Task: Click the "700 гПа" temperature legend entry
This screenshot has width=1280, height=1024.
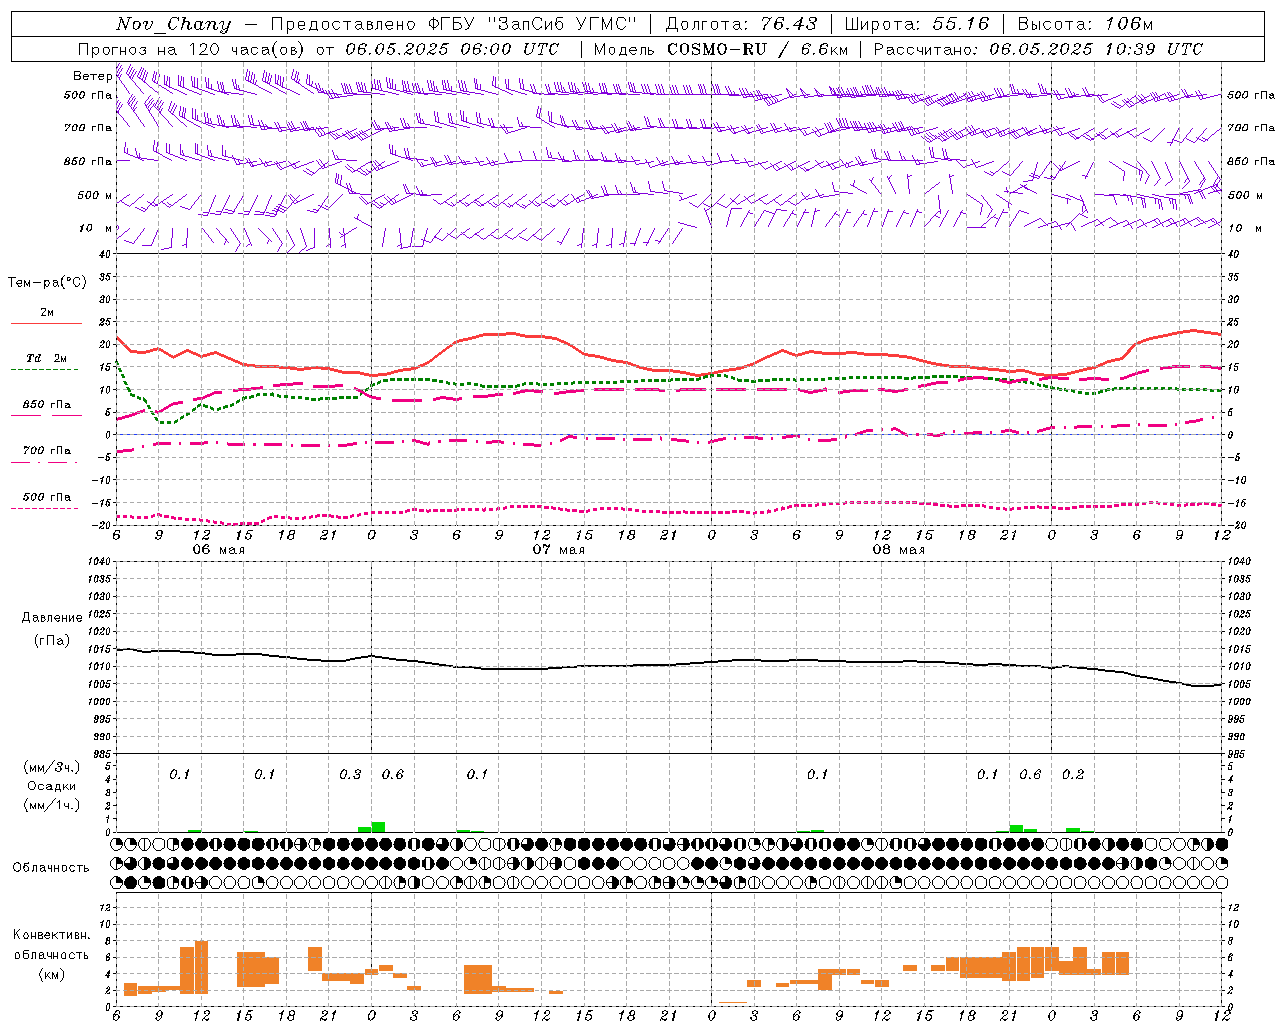Action: pos(47,450)
